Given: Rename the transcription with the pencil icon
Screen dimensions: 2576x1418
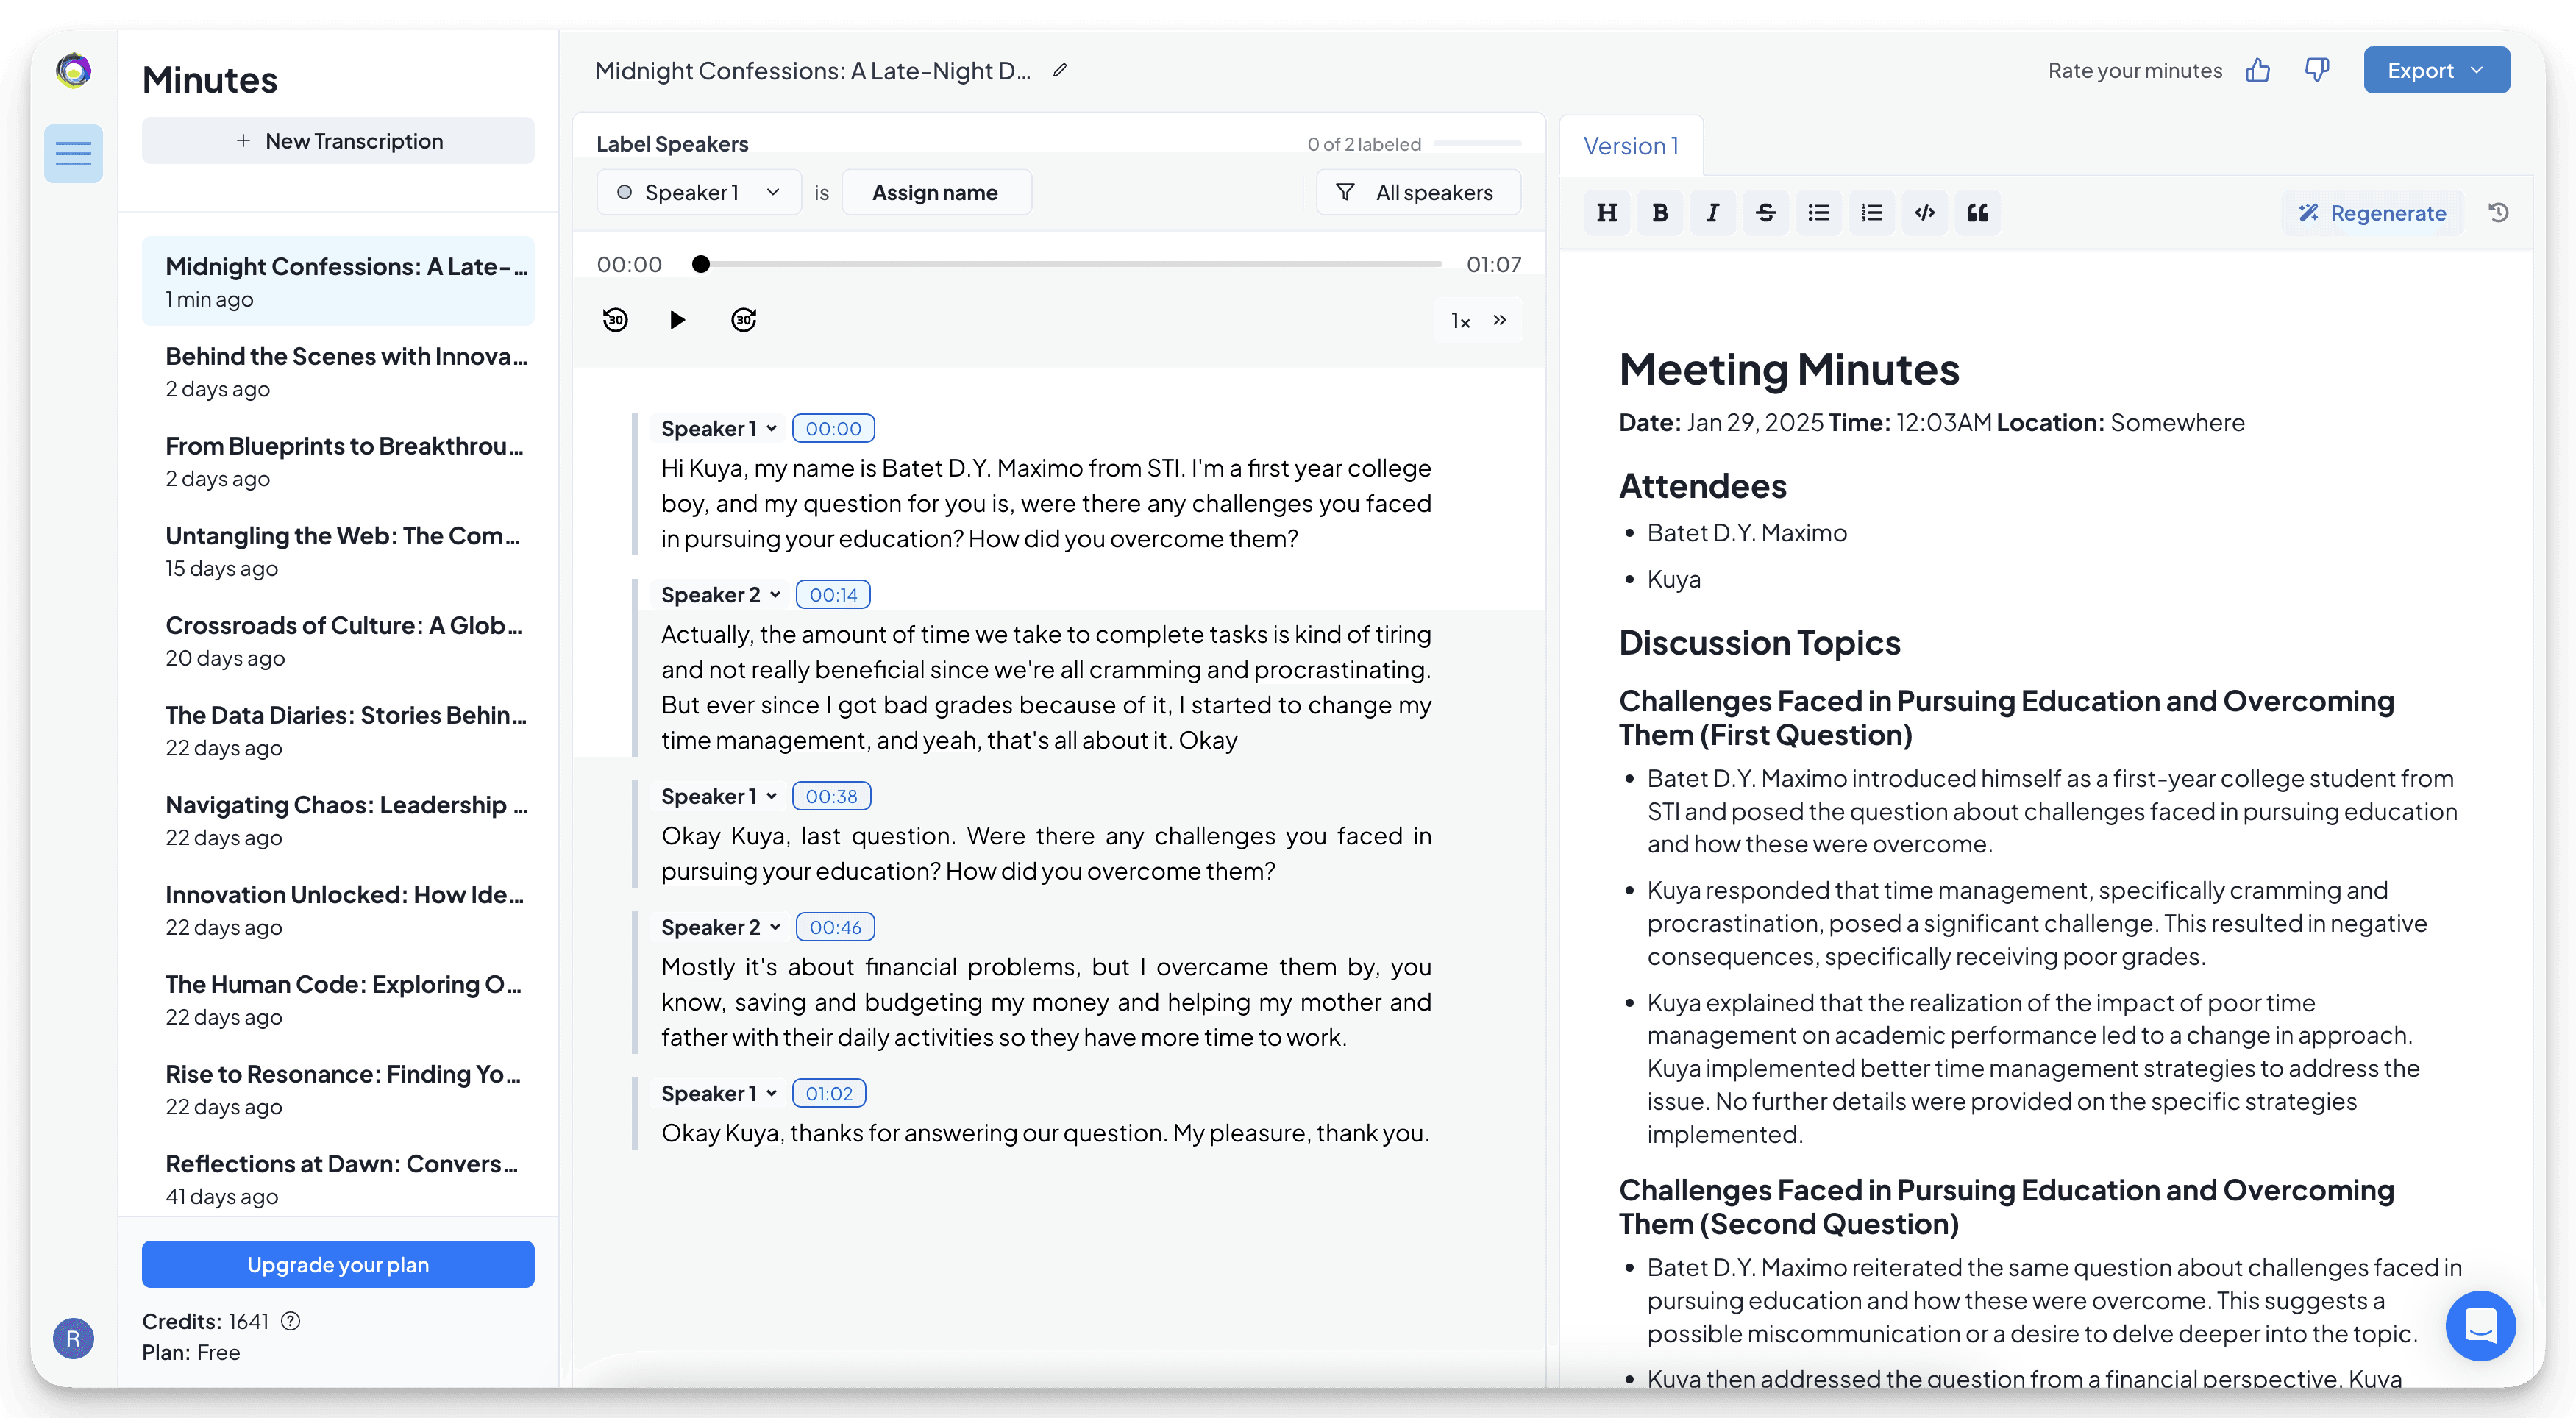Looking at the screenshot, I should click(x=1060, y=70).
